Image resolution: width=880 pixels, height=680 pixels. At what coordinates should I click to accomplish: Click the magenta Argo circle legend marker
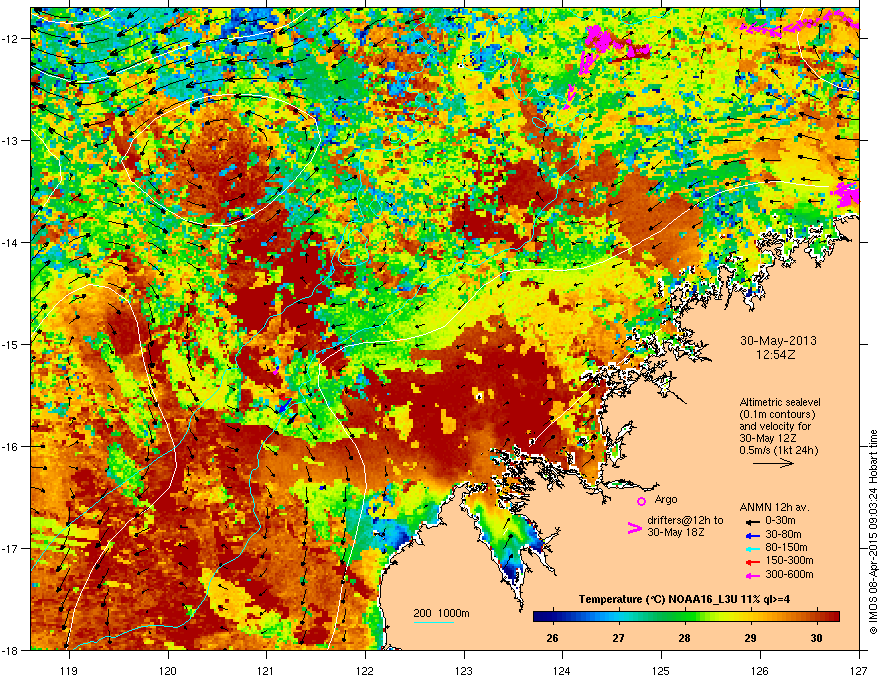[641, 501]
